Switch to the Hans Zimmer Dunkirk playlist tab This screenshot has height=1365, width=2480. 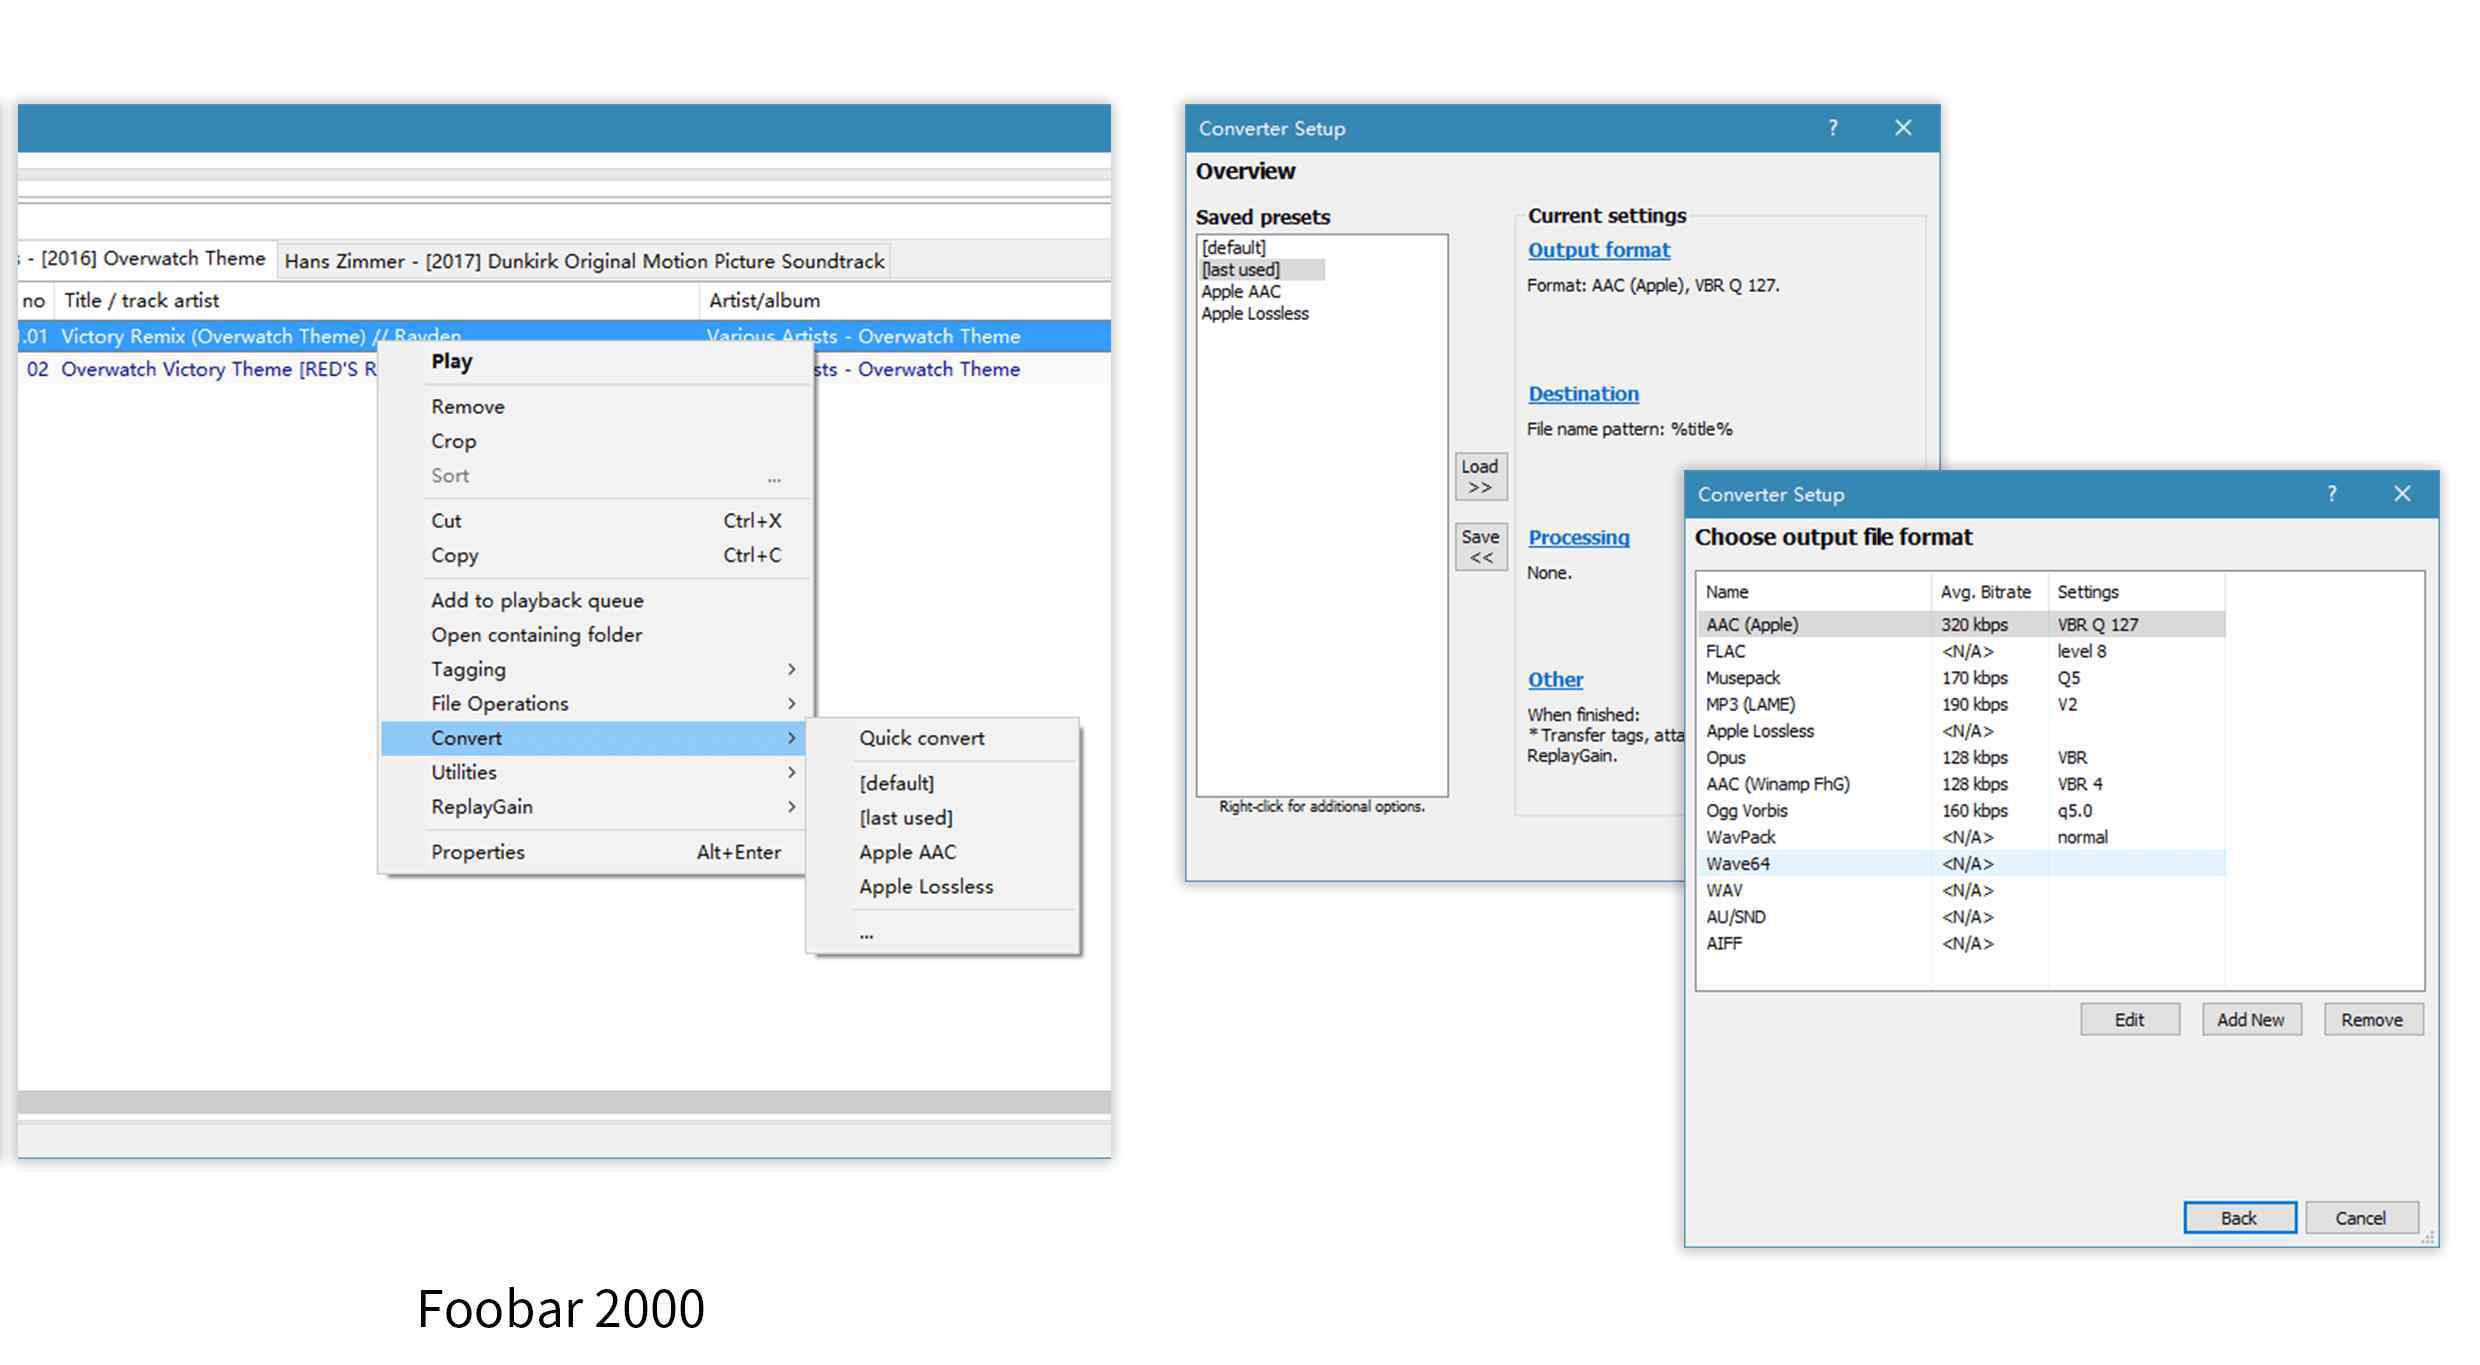point(584,261)
